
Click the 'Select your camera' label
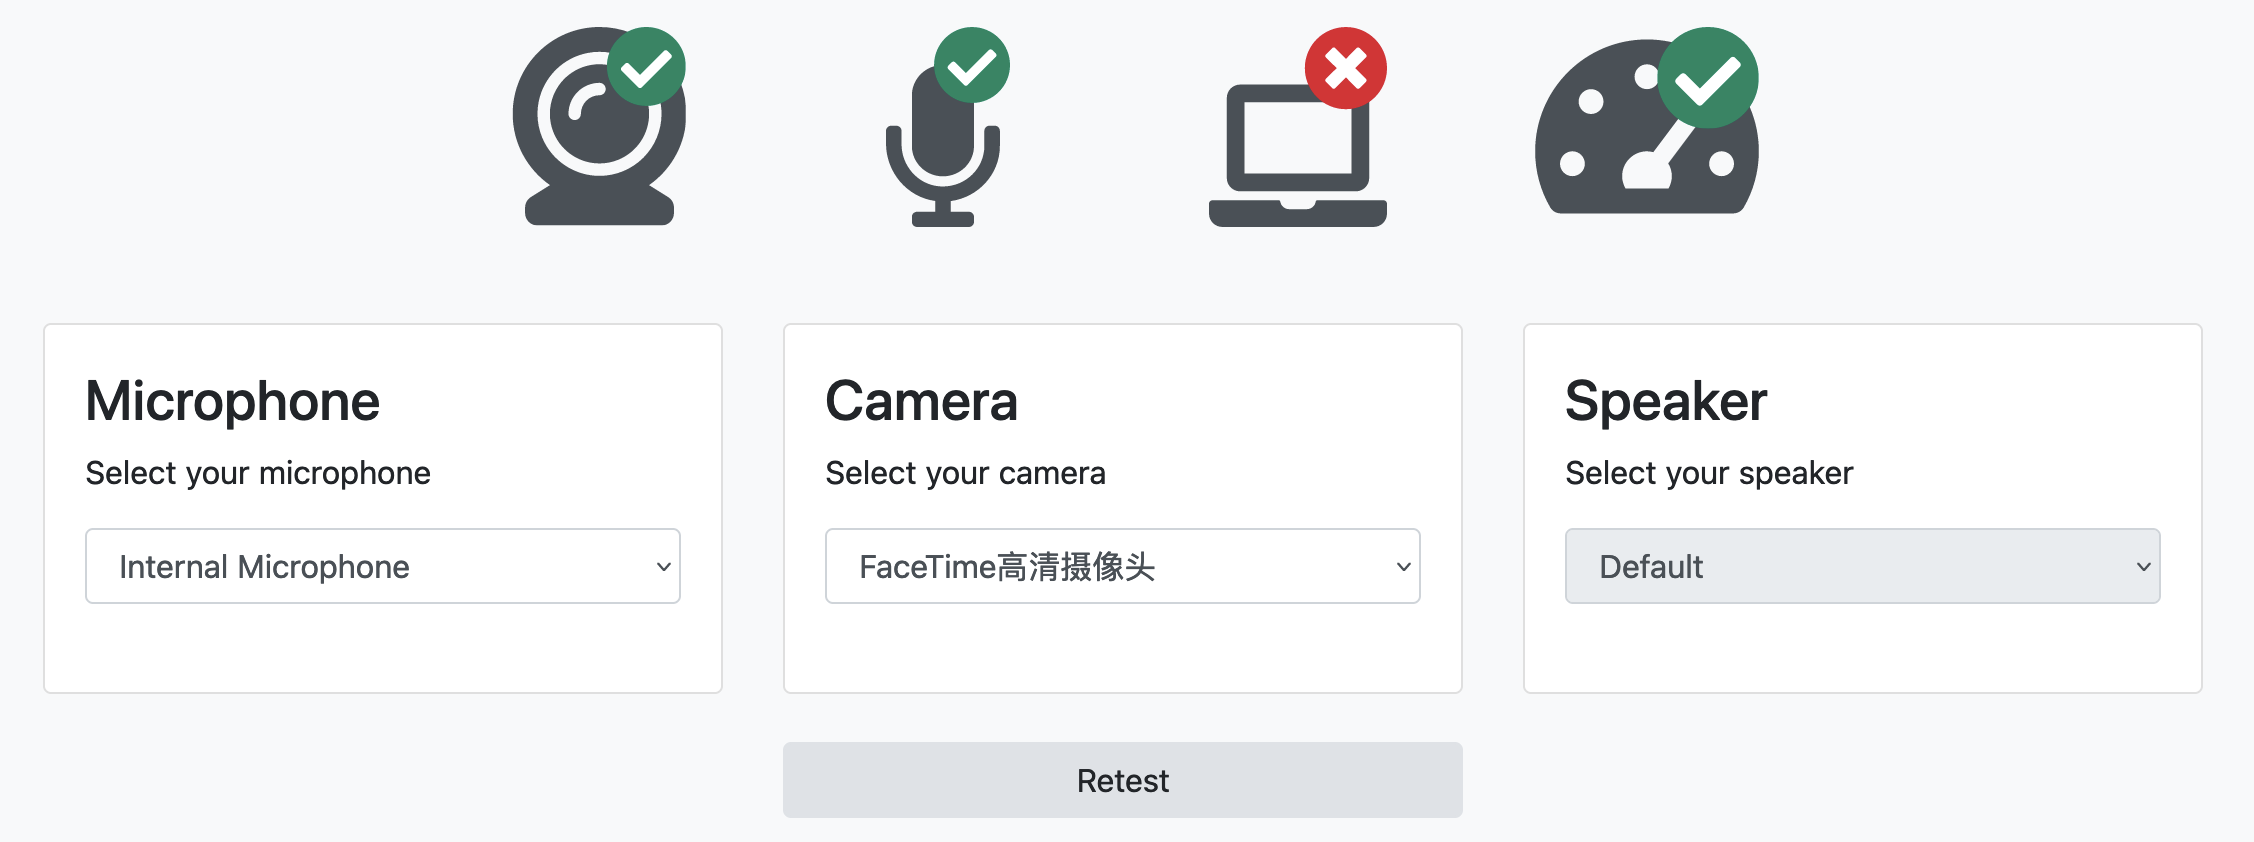(x=965, y=473)
